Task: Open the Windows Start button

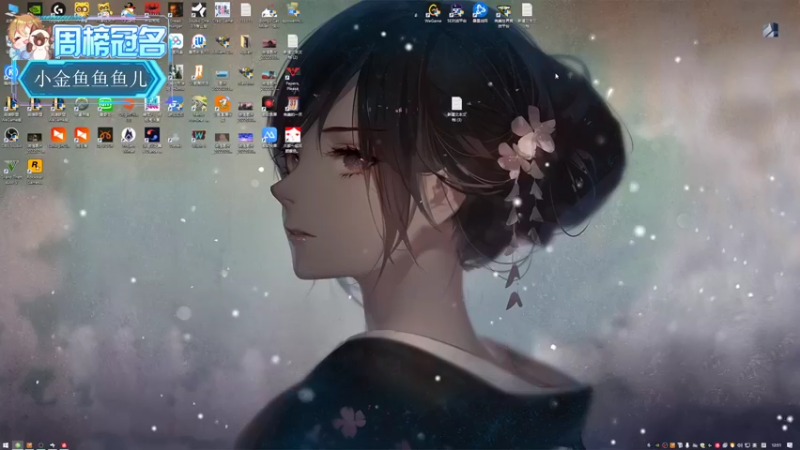Action: coord(5,445)
